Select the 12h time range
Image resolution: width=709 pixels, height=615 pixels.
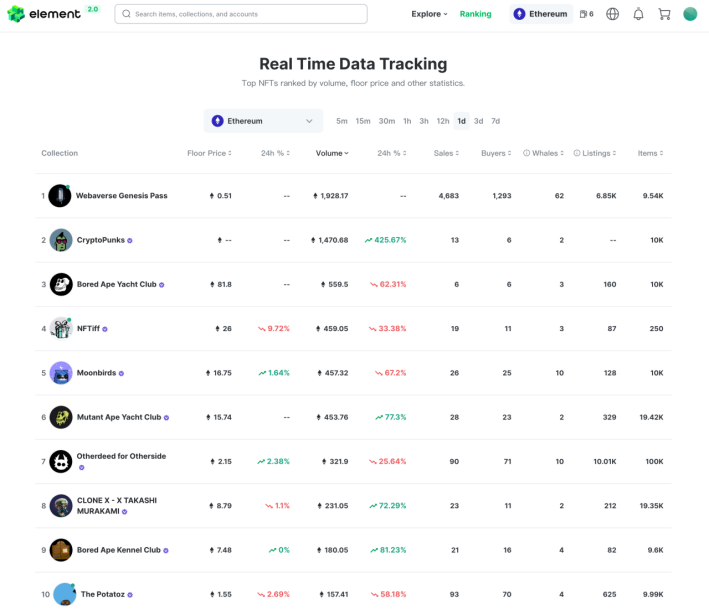442,121
